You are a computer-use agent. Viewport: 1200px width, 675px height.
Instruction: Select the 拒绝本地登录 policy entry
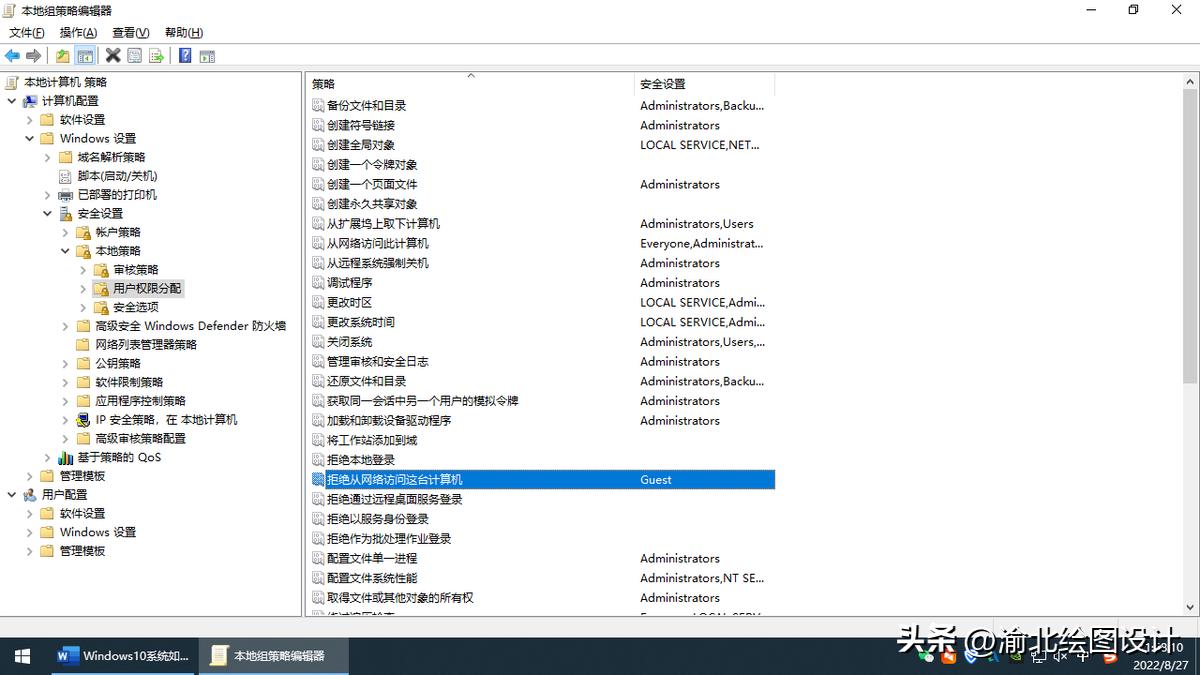[365, 459]
